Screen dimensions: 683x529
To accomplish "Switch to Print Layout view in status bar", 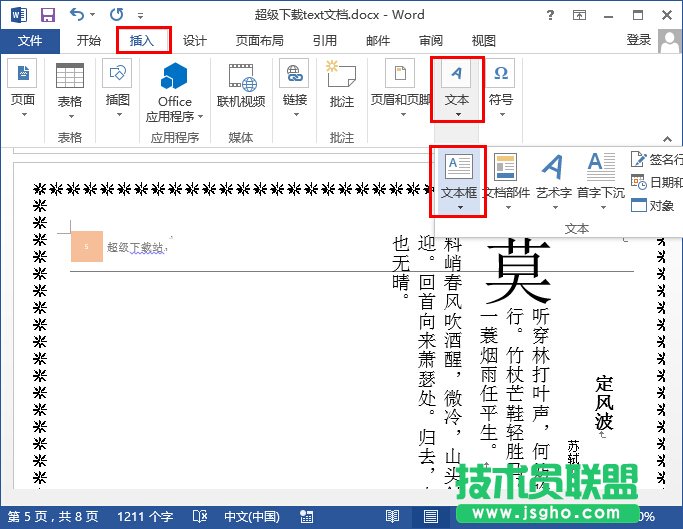I will coord(430,517).
